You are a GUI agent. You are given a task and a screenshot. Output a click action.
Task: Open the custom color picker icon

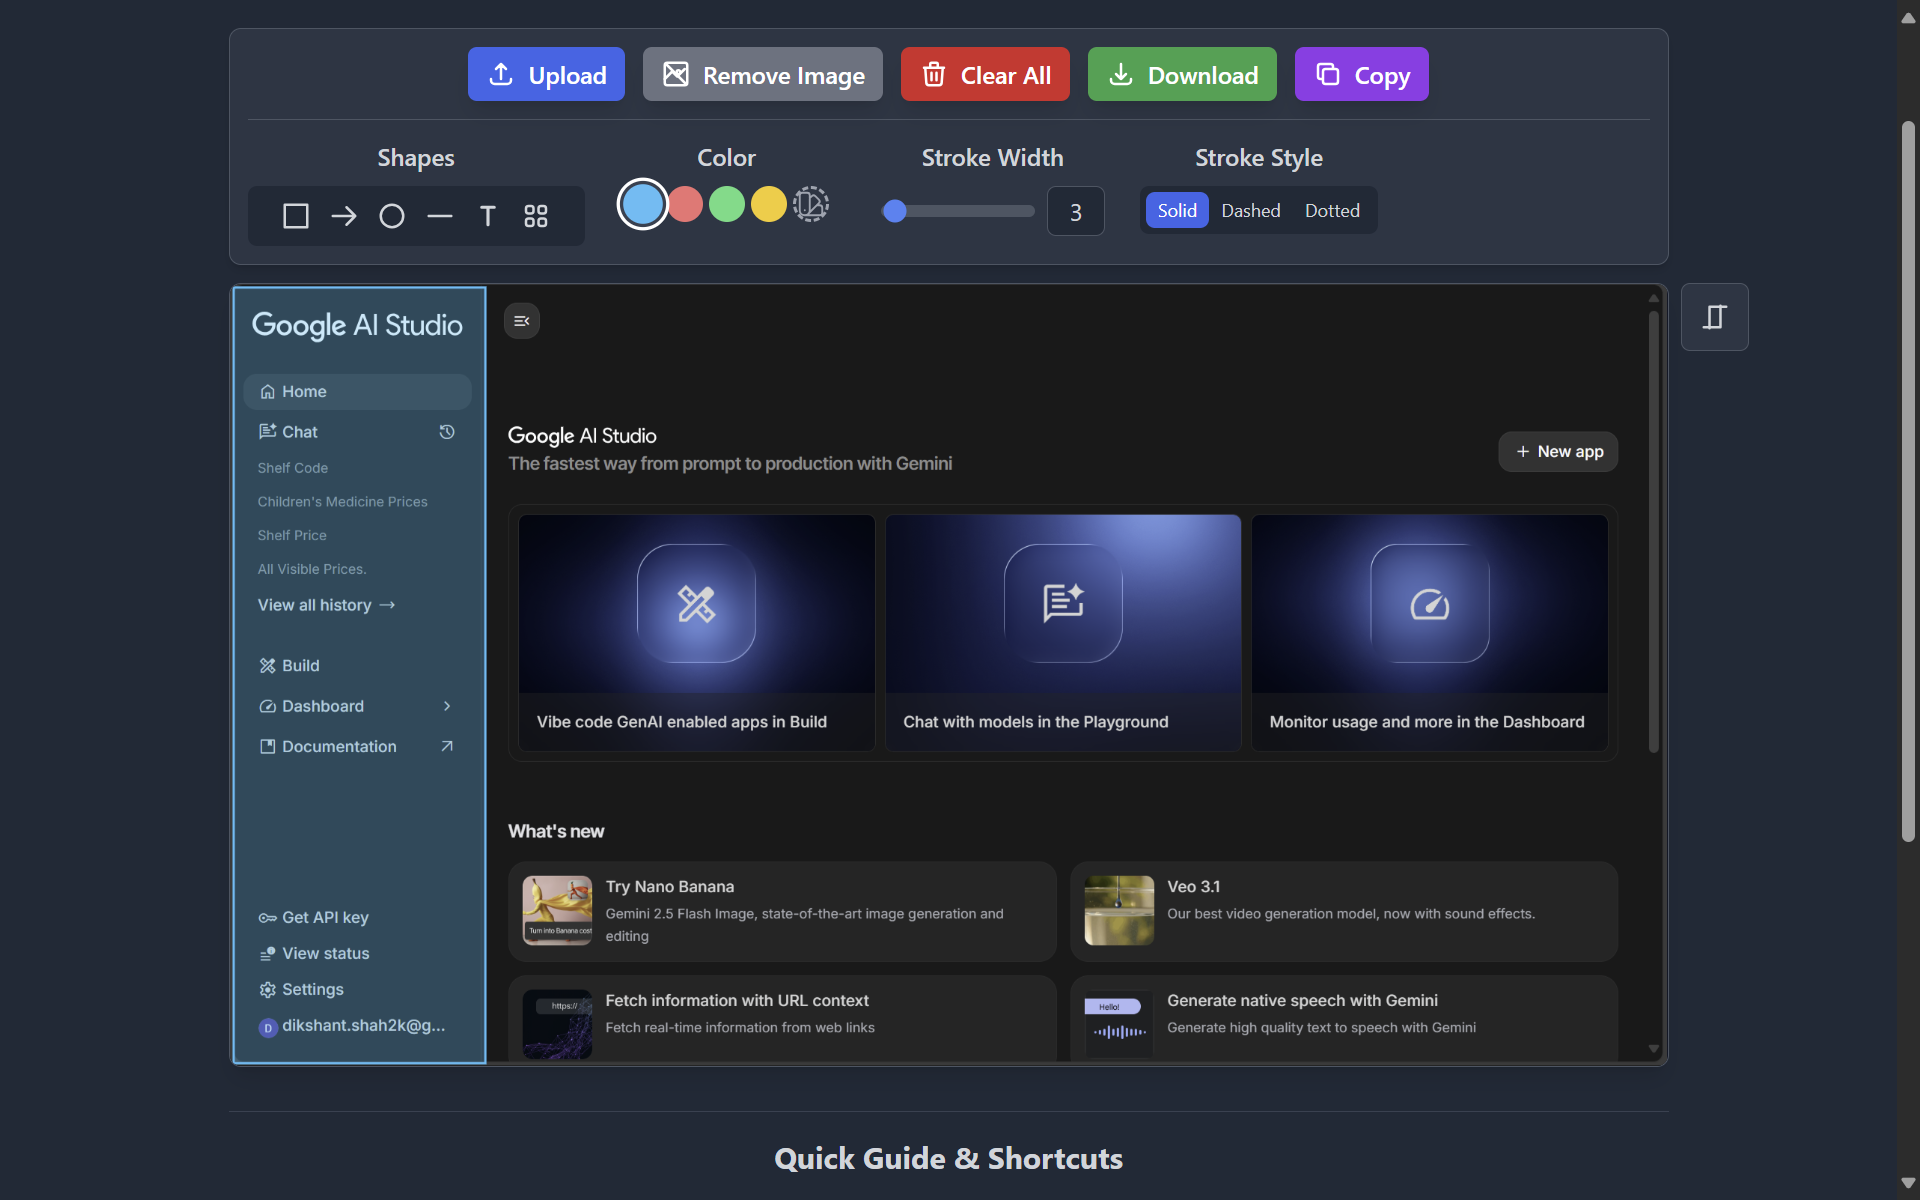coord(810,204)
